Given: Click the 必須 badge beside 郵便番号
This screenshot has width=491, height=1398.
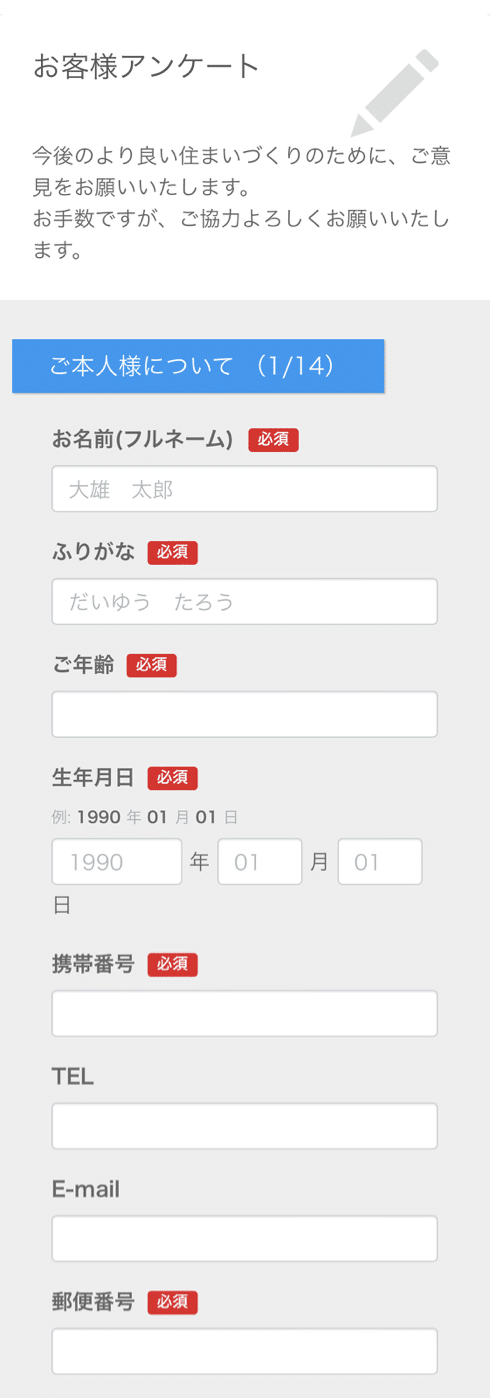Looking at the screenshot, I should coord(173,1302).
